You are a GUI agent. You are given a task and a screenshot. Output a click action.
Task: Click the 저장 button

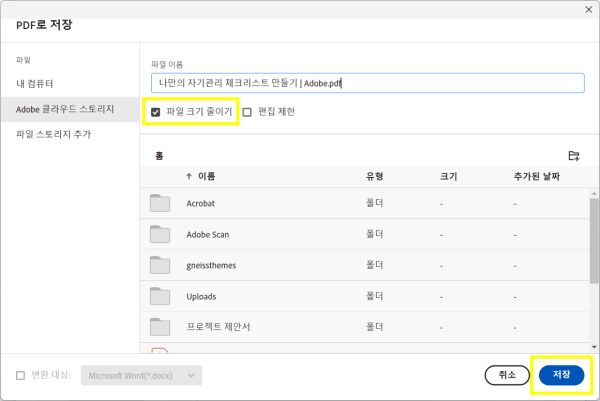561,375
